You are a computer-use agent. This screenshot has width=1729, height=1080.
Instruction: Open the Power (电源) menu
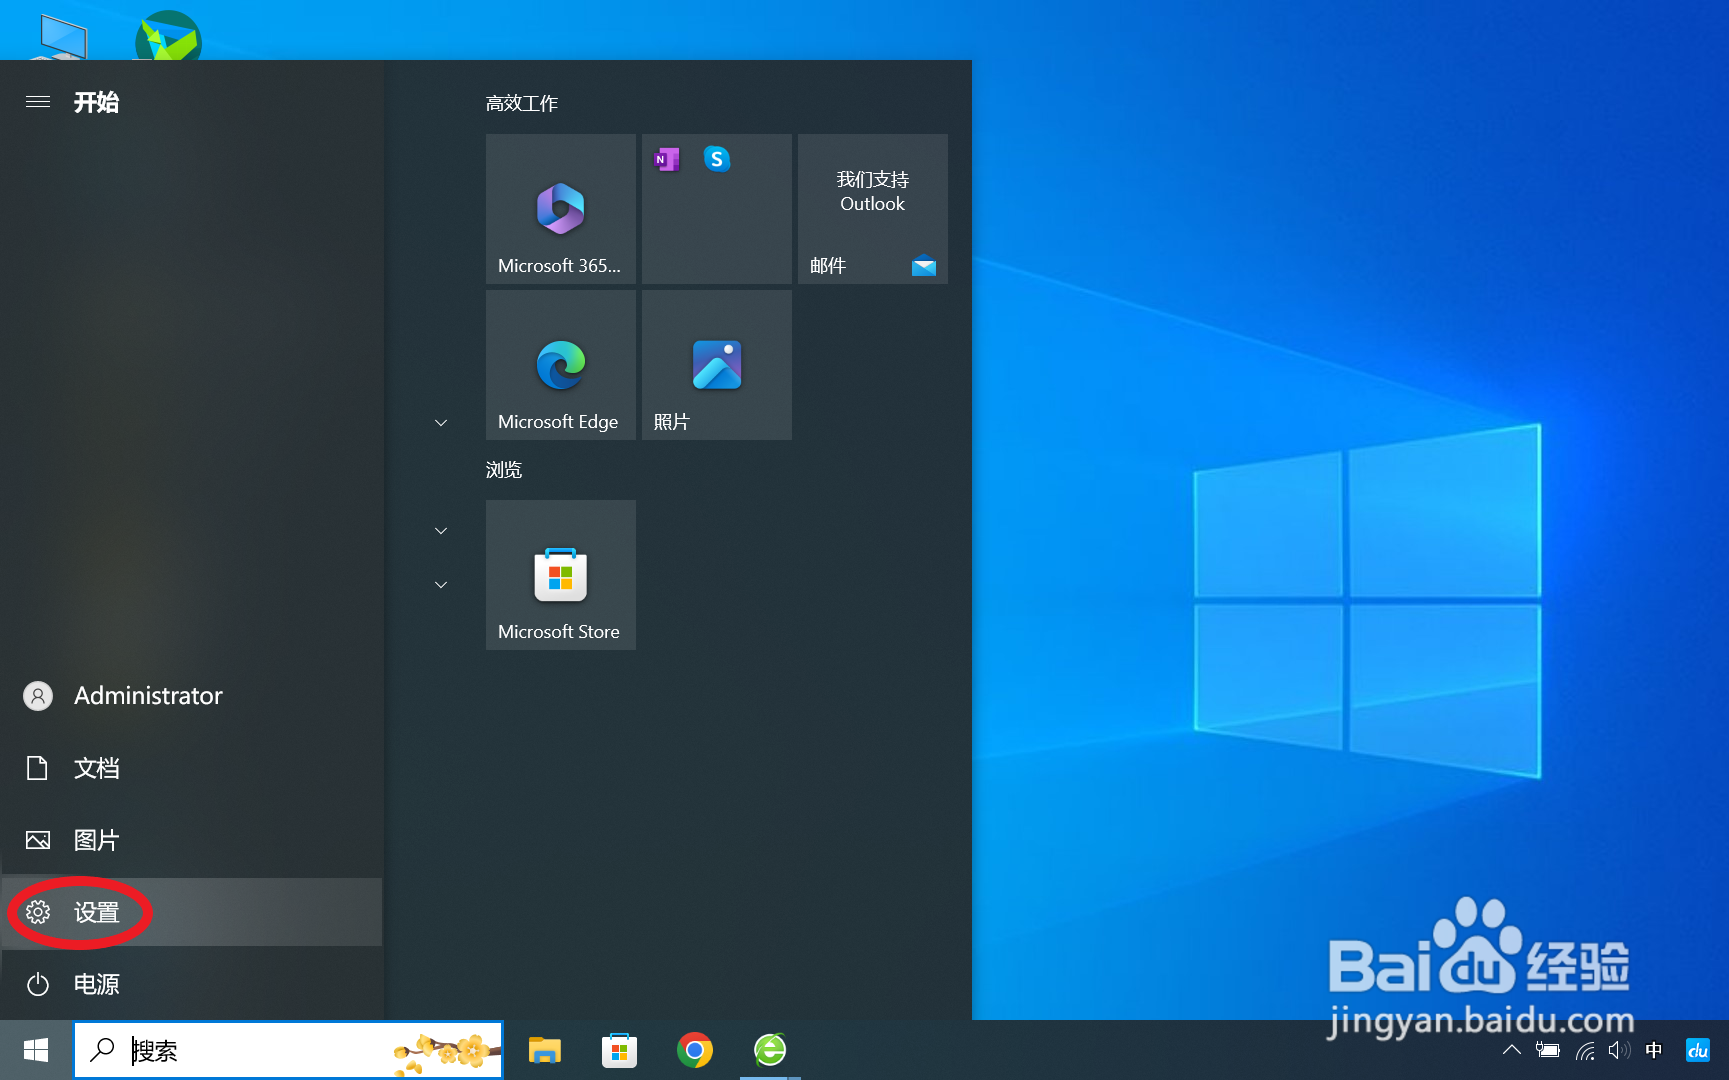[191, 984]
